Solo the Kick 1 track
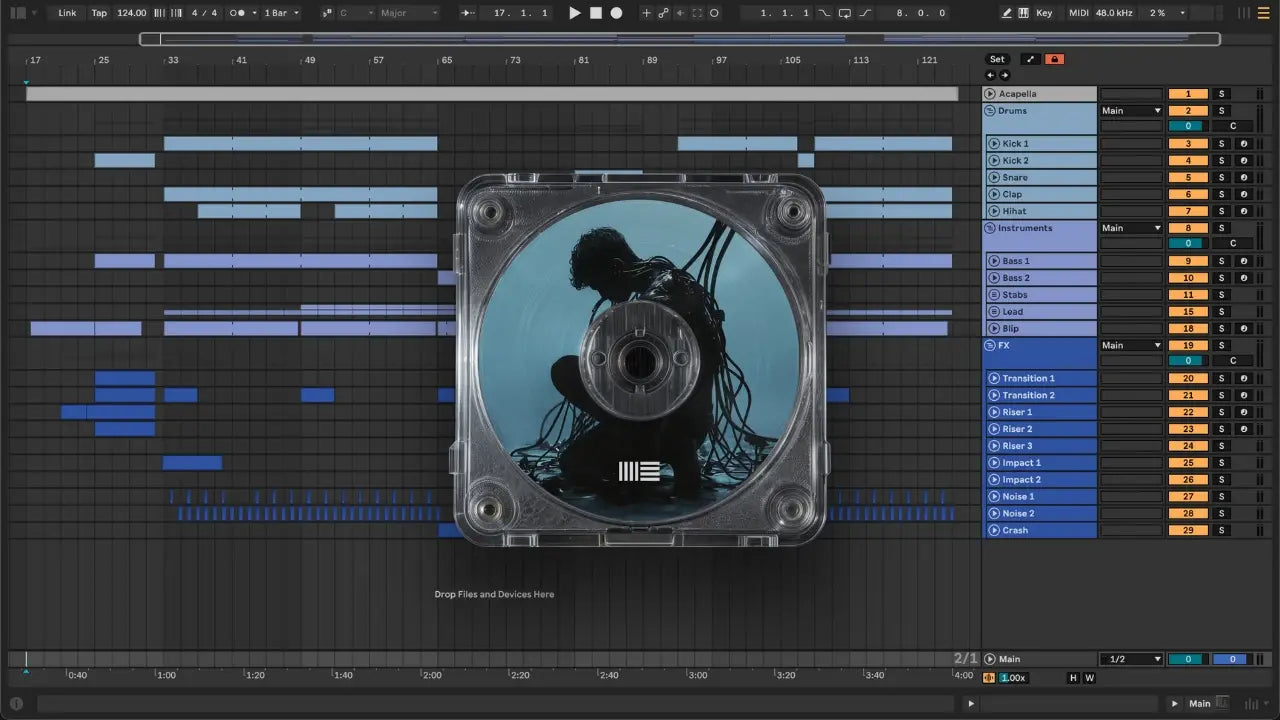The height and width of the screenshot is (720, 1280). 1221,144
